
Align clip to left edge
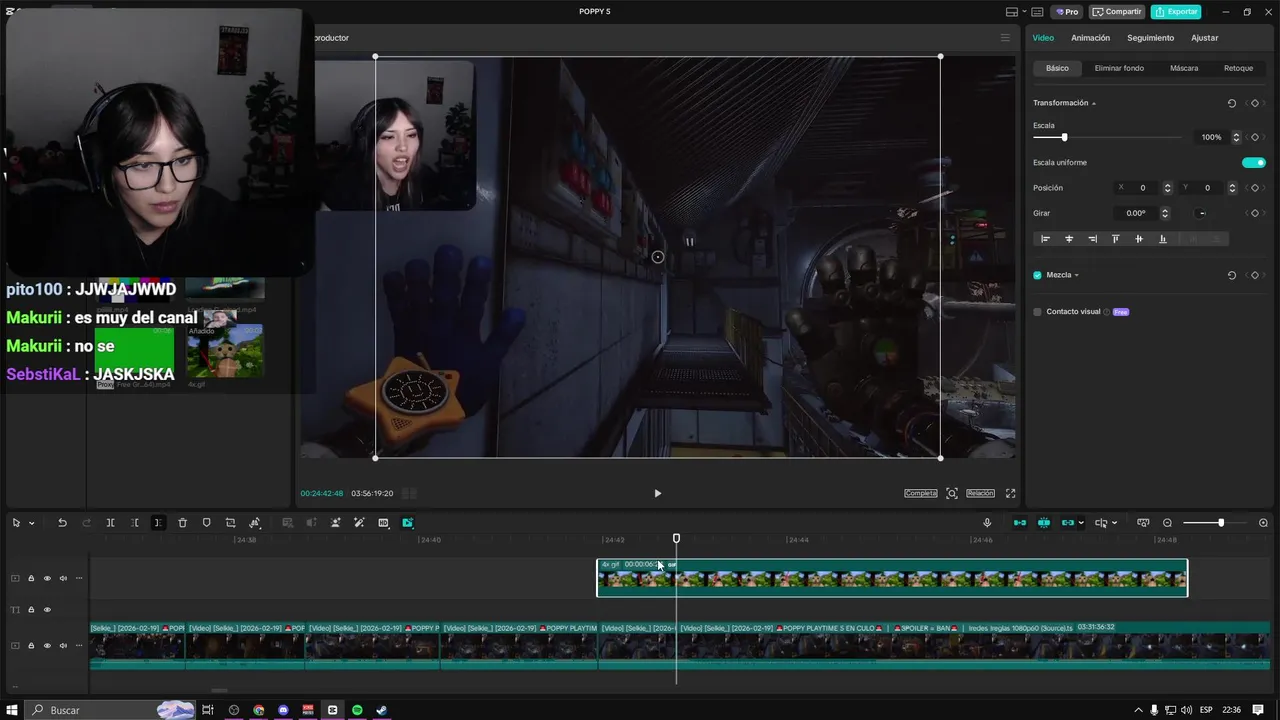[x=1045, y=239]
